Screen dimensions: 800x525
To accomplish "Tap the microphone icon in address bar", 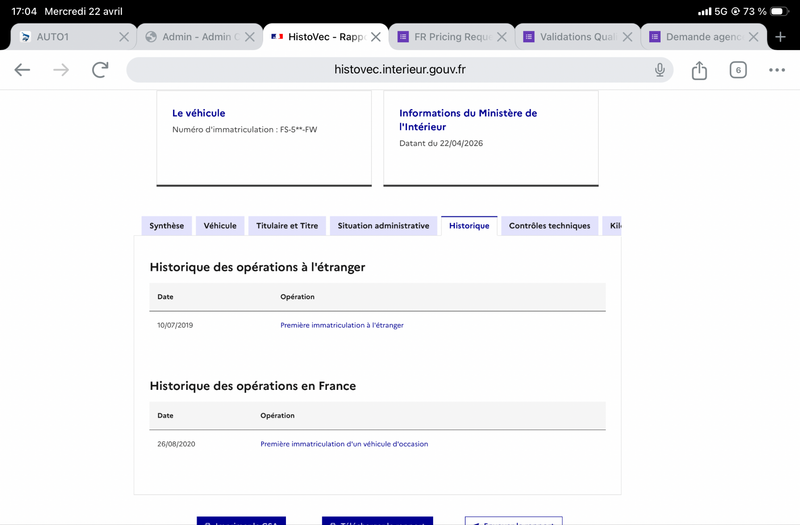I will click(x=660, y=70).
